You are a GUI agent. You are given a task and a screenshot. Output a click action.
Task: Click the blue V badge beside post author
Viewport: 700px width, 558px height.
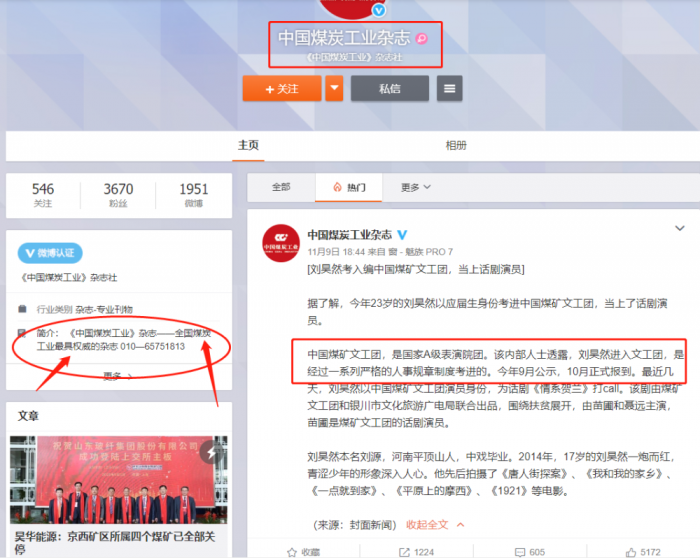[402, 235]
